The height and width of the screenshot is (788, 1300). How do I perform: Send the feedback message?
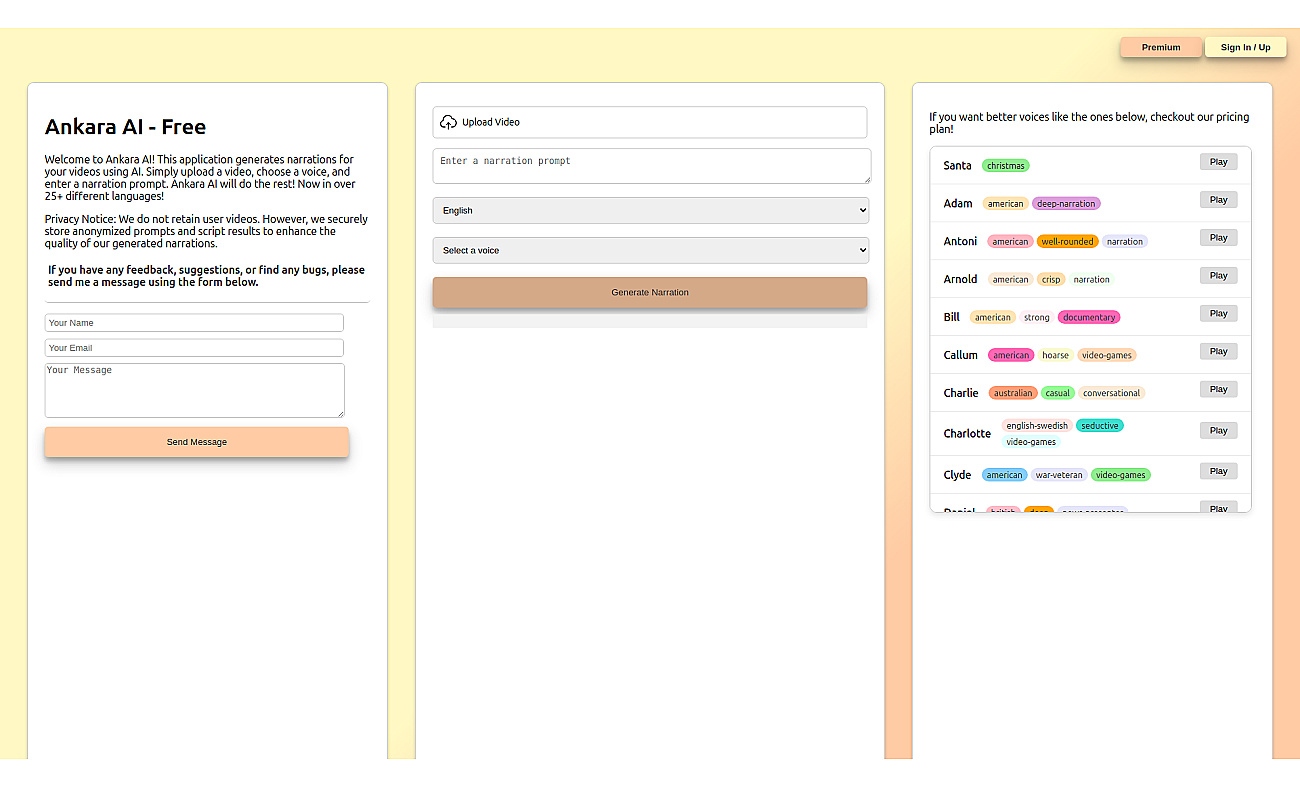point(197,442)
